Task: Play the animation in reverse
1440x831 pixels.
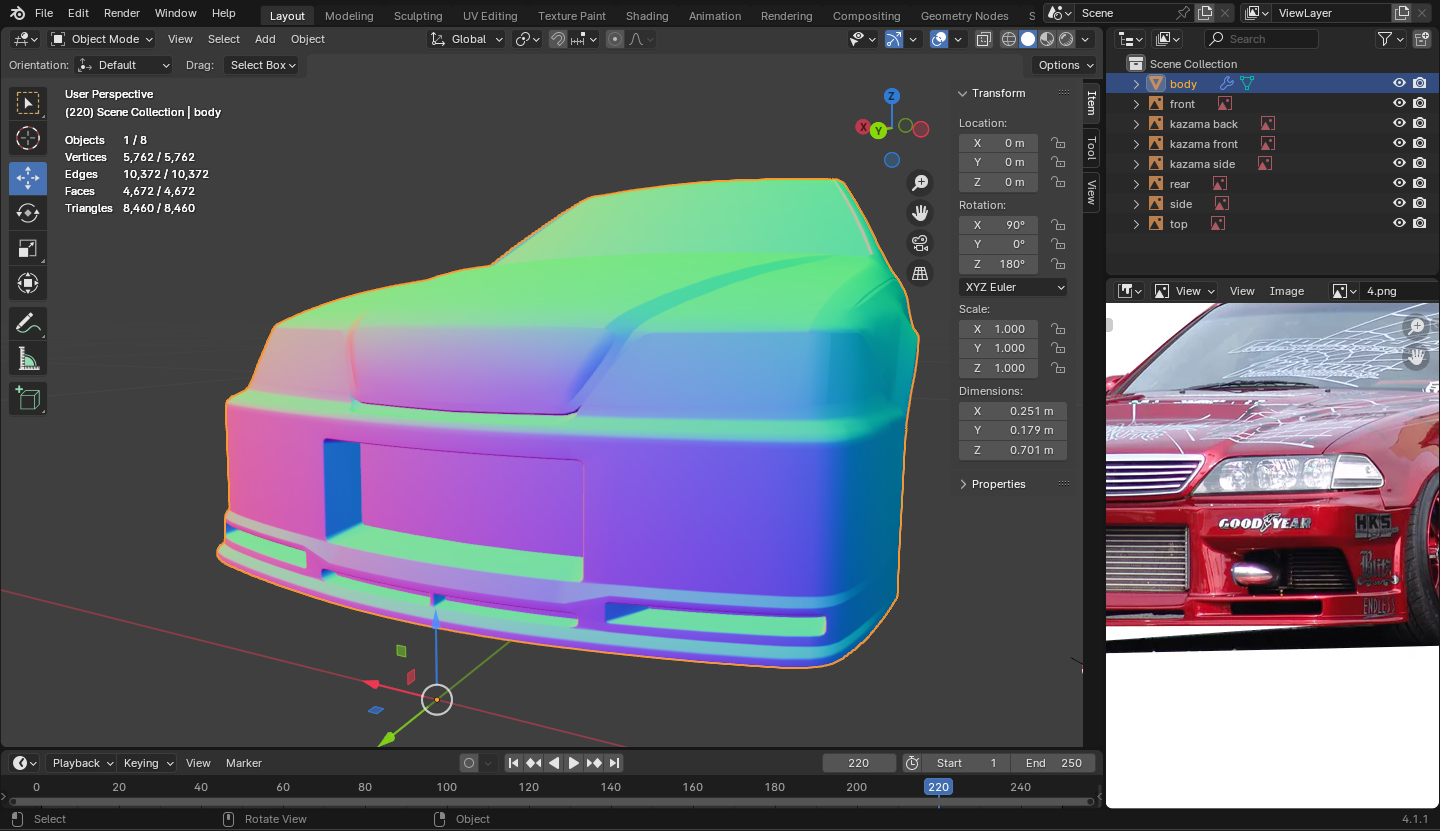Action: (554, 763)
